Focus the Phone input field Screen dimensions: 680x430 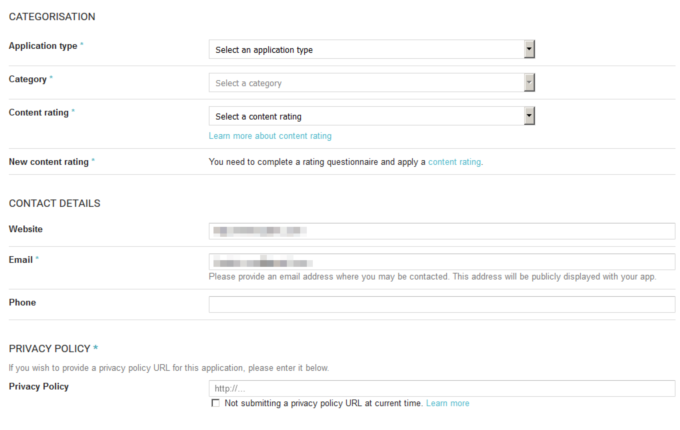(442, 304)
